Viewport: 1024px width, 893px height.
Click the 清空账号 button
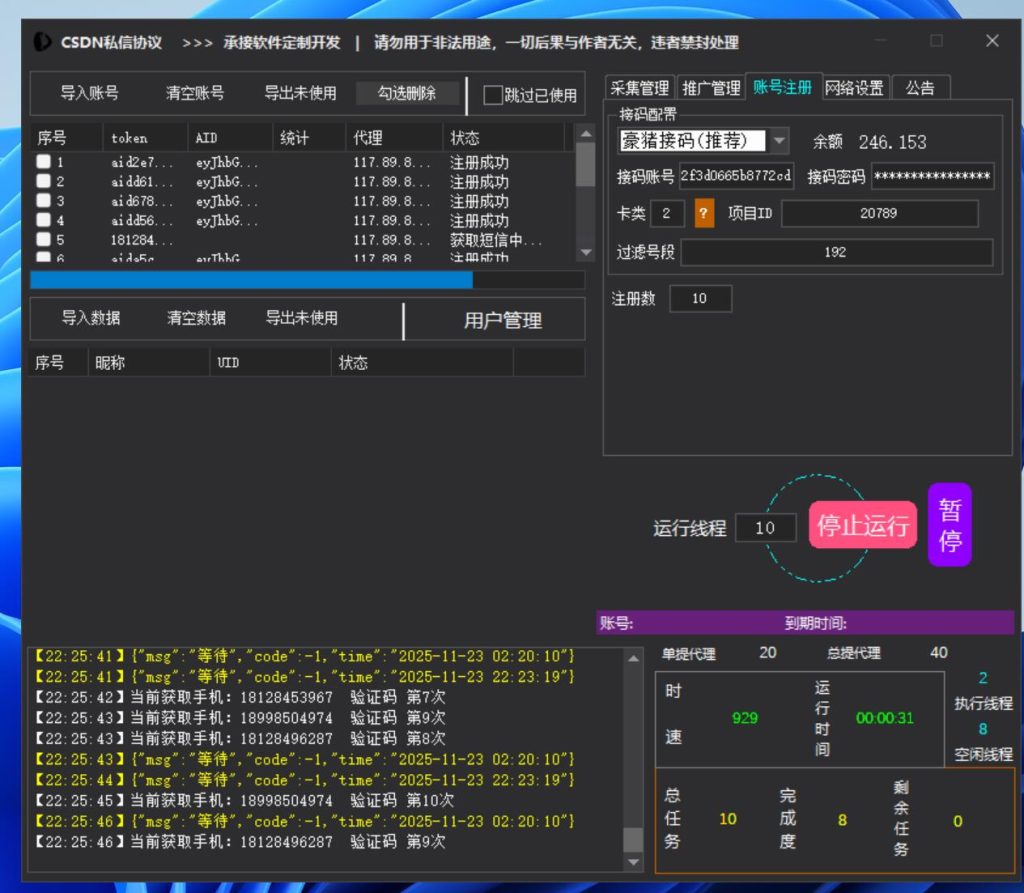click(x=198, y=94)
